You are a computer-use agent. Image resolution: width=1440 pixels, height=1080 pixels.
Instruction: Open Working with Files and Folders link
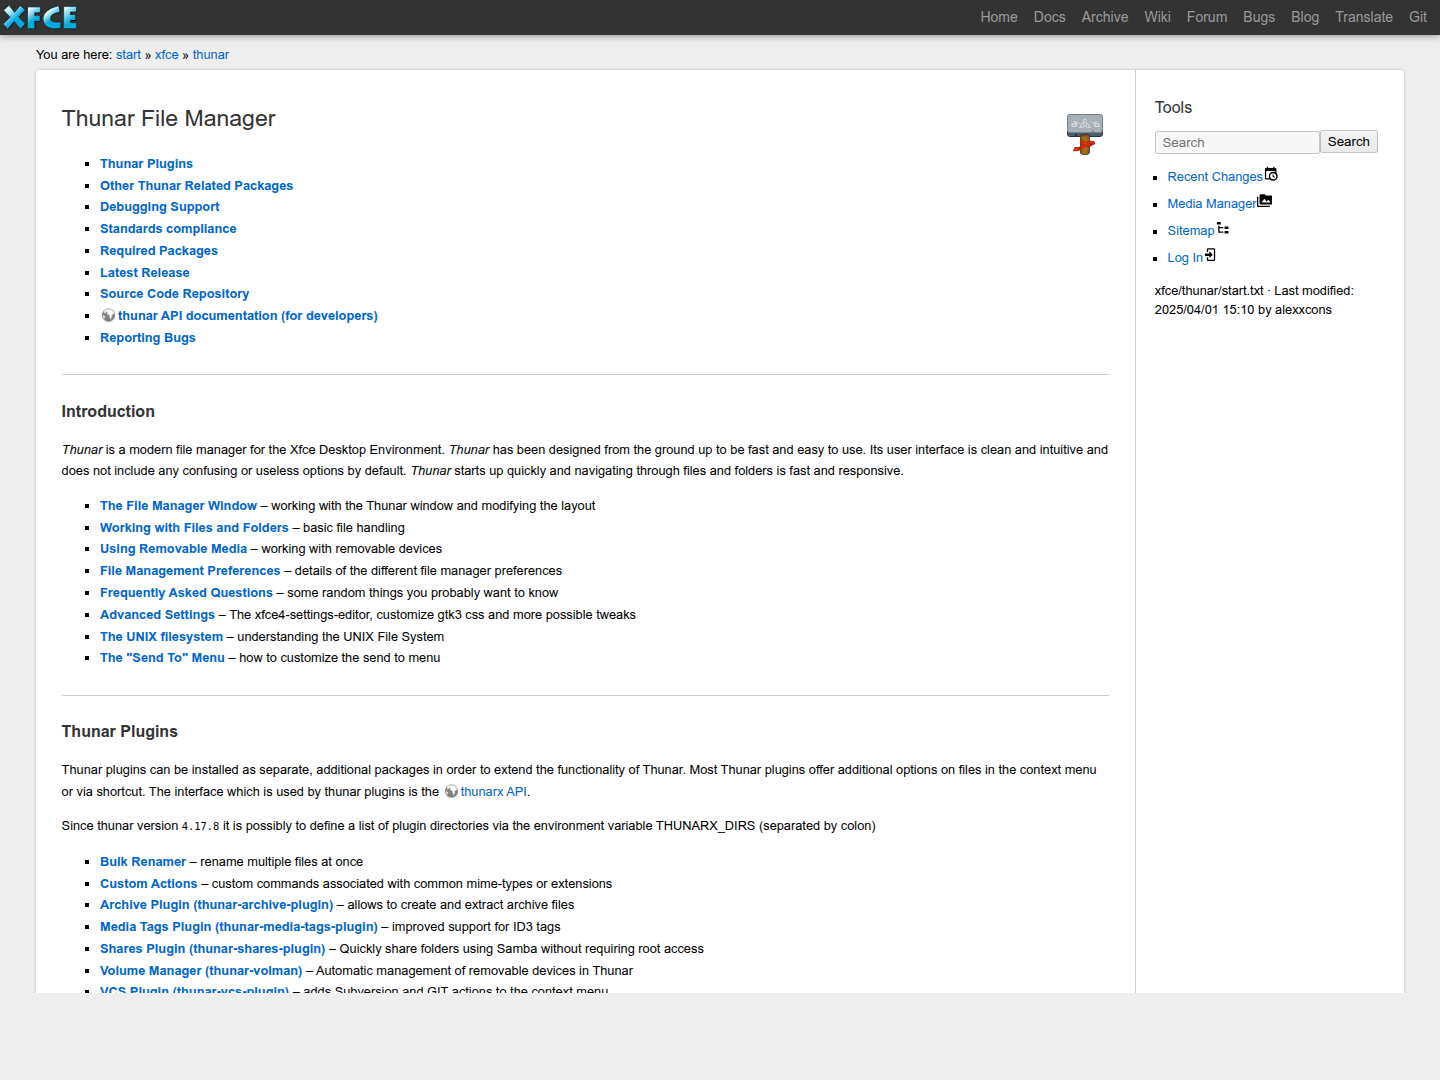[194, 528]
